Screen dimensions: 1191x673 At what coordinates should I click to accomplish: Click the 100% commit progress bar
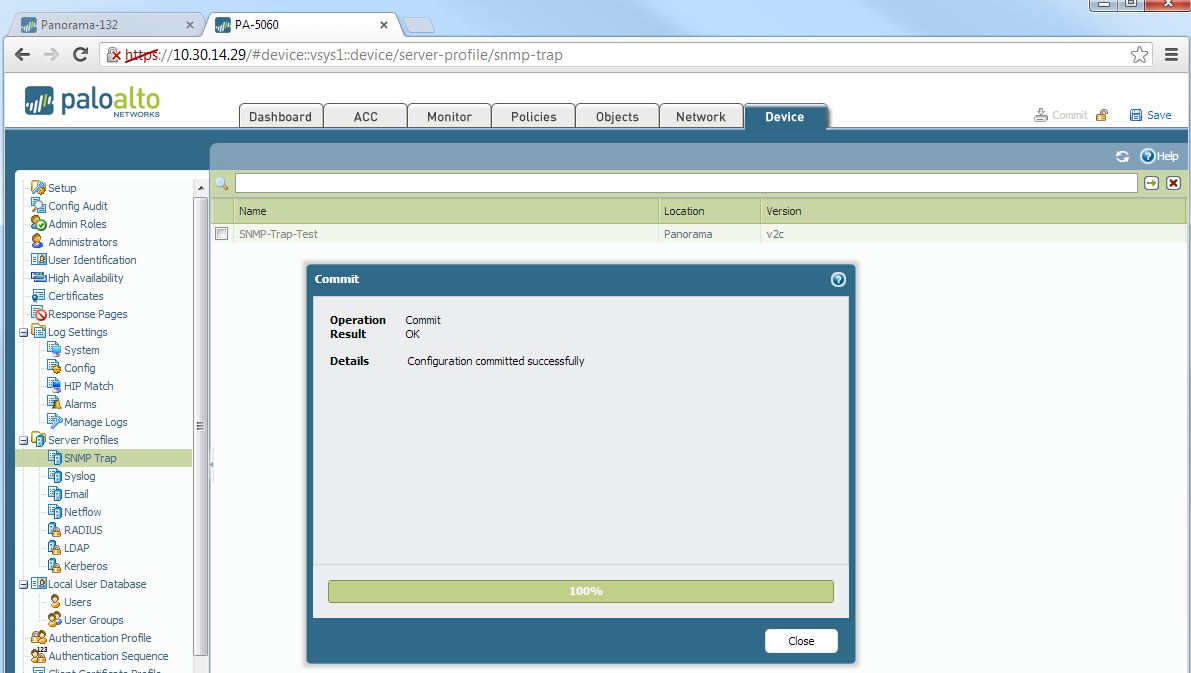click(581, 591)
